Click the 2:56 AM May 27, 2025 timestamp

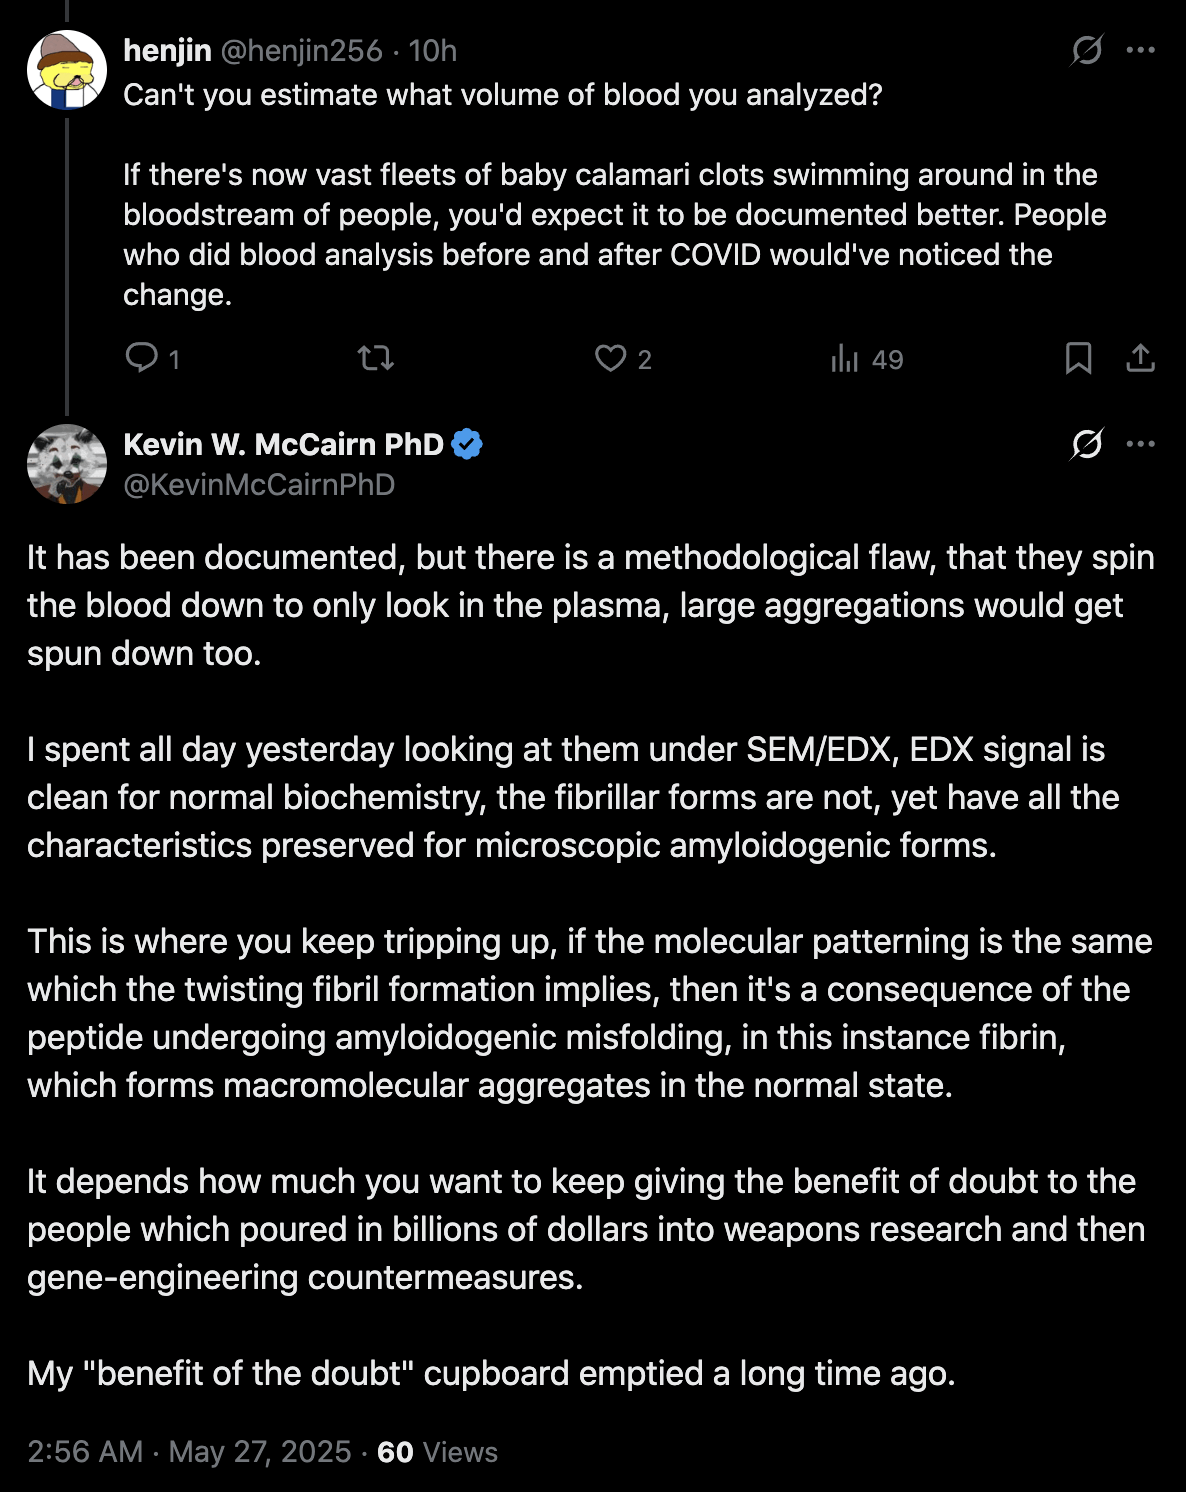pos(189,1452)
